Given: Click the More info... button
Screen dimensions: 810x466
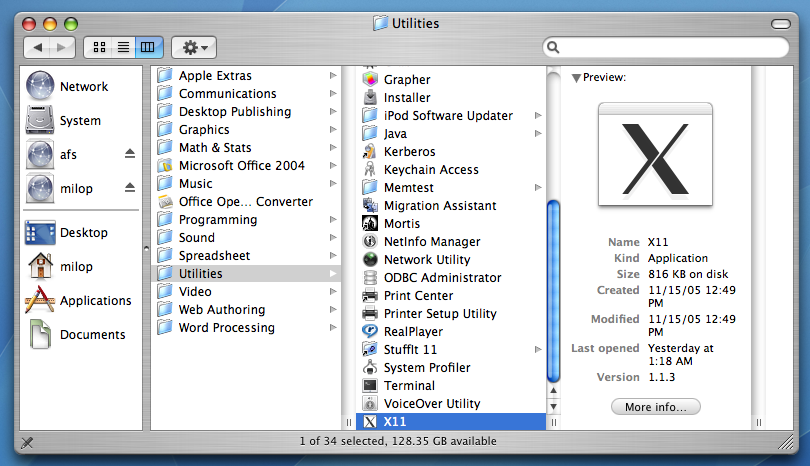Looking at the screenshot, I should click(x=655, y=407).
